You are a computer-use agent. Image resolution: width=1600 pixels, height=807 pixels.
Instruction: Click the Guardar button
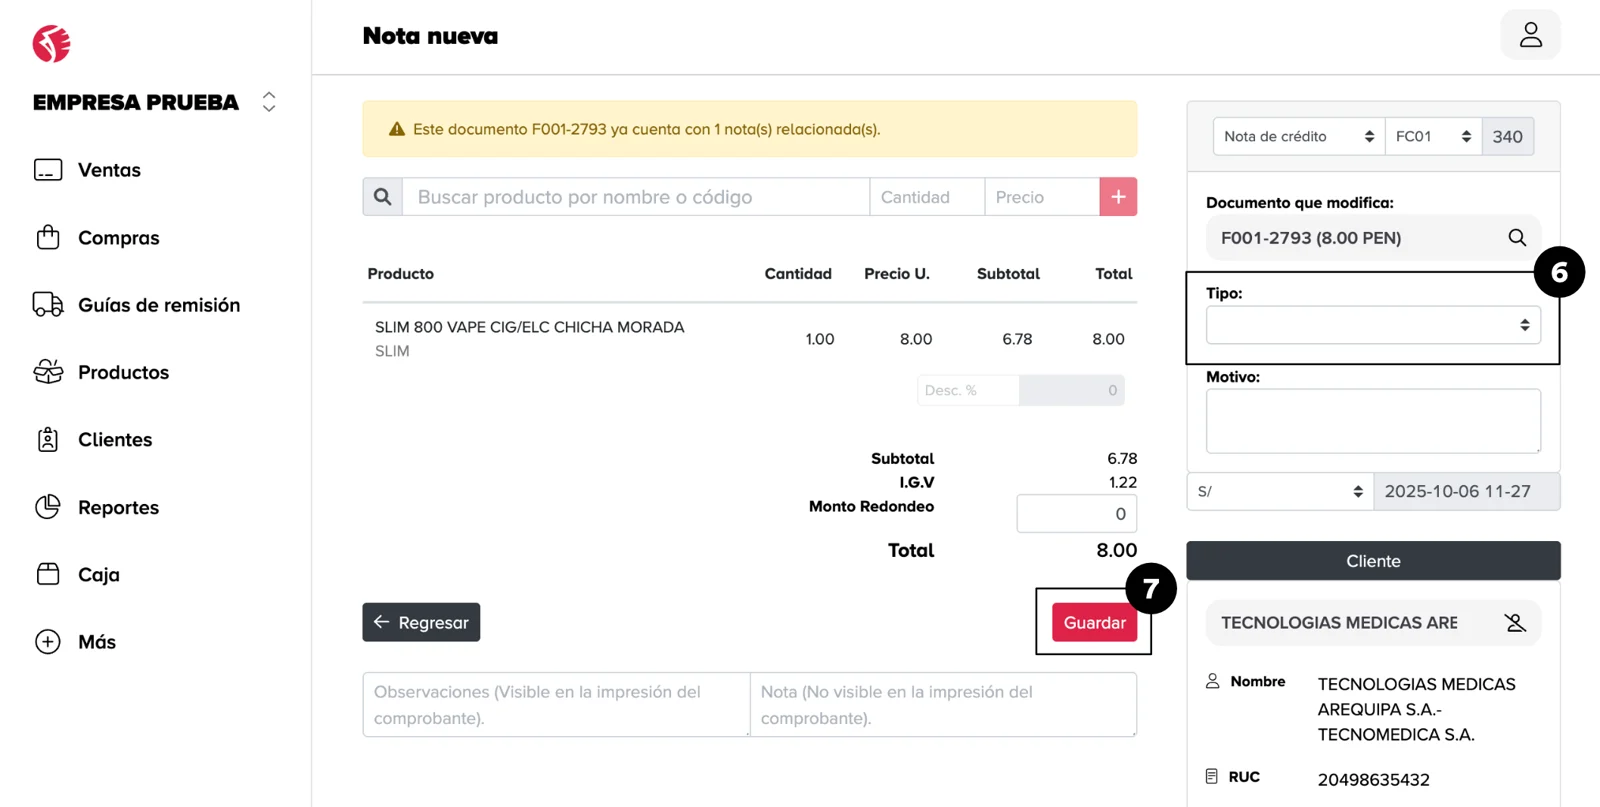coord(1094,623)
